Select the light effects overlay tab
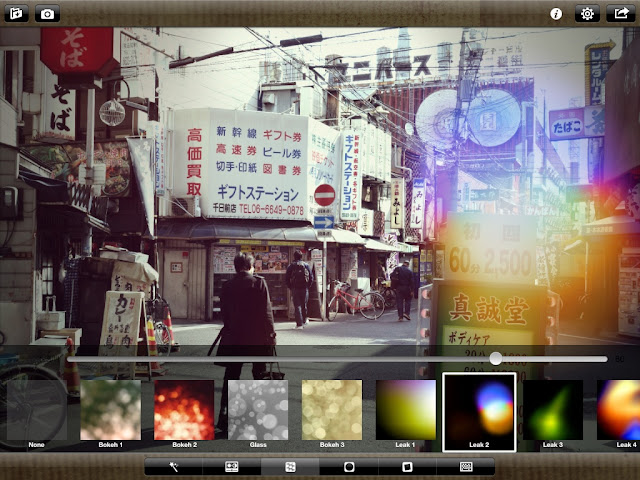640x480 pixels. coord(290,467)
